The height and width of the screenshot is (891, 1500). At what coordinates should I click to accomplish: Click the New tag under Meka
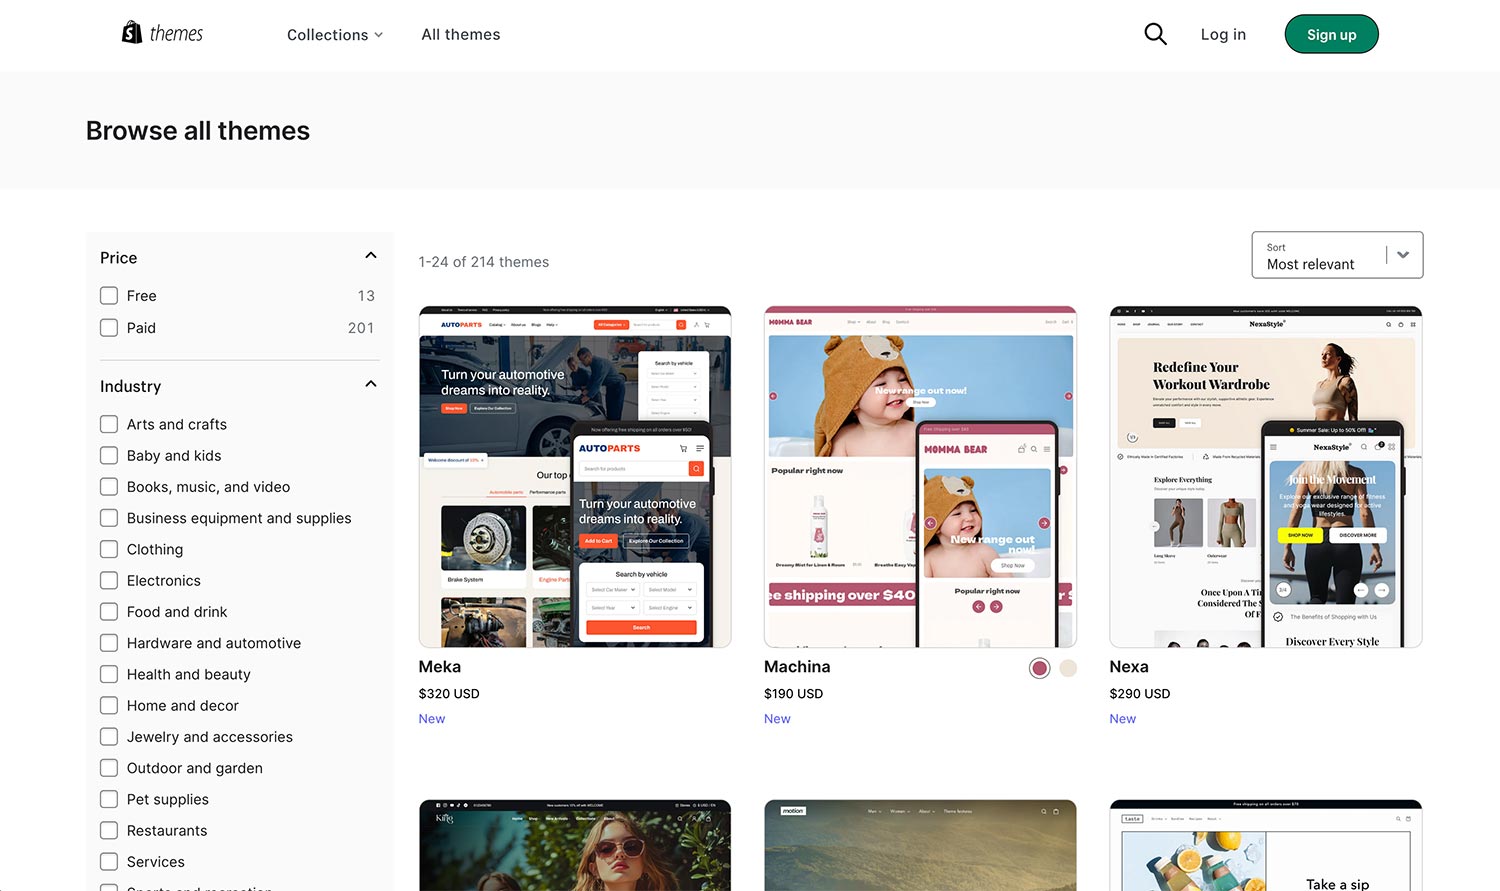point(432,719)
